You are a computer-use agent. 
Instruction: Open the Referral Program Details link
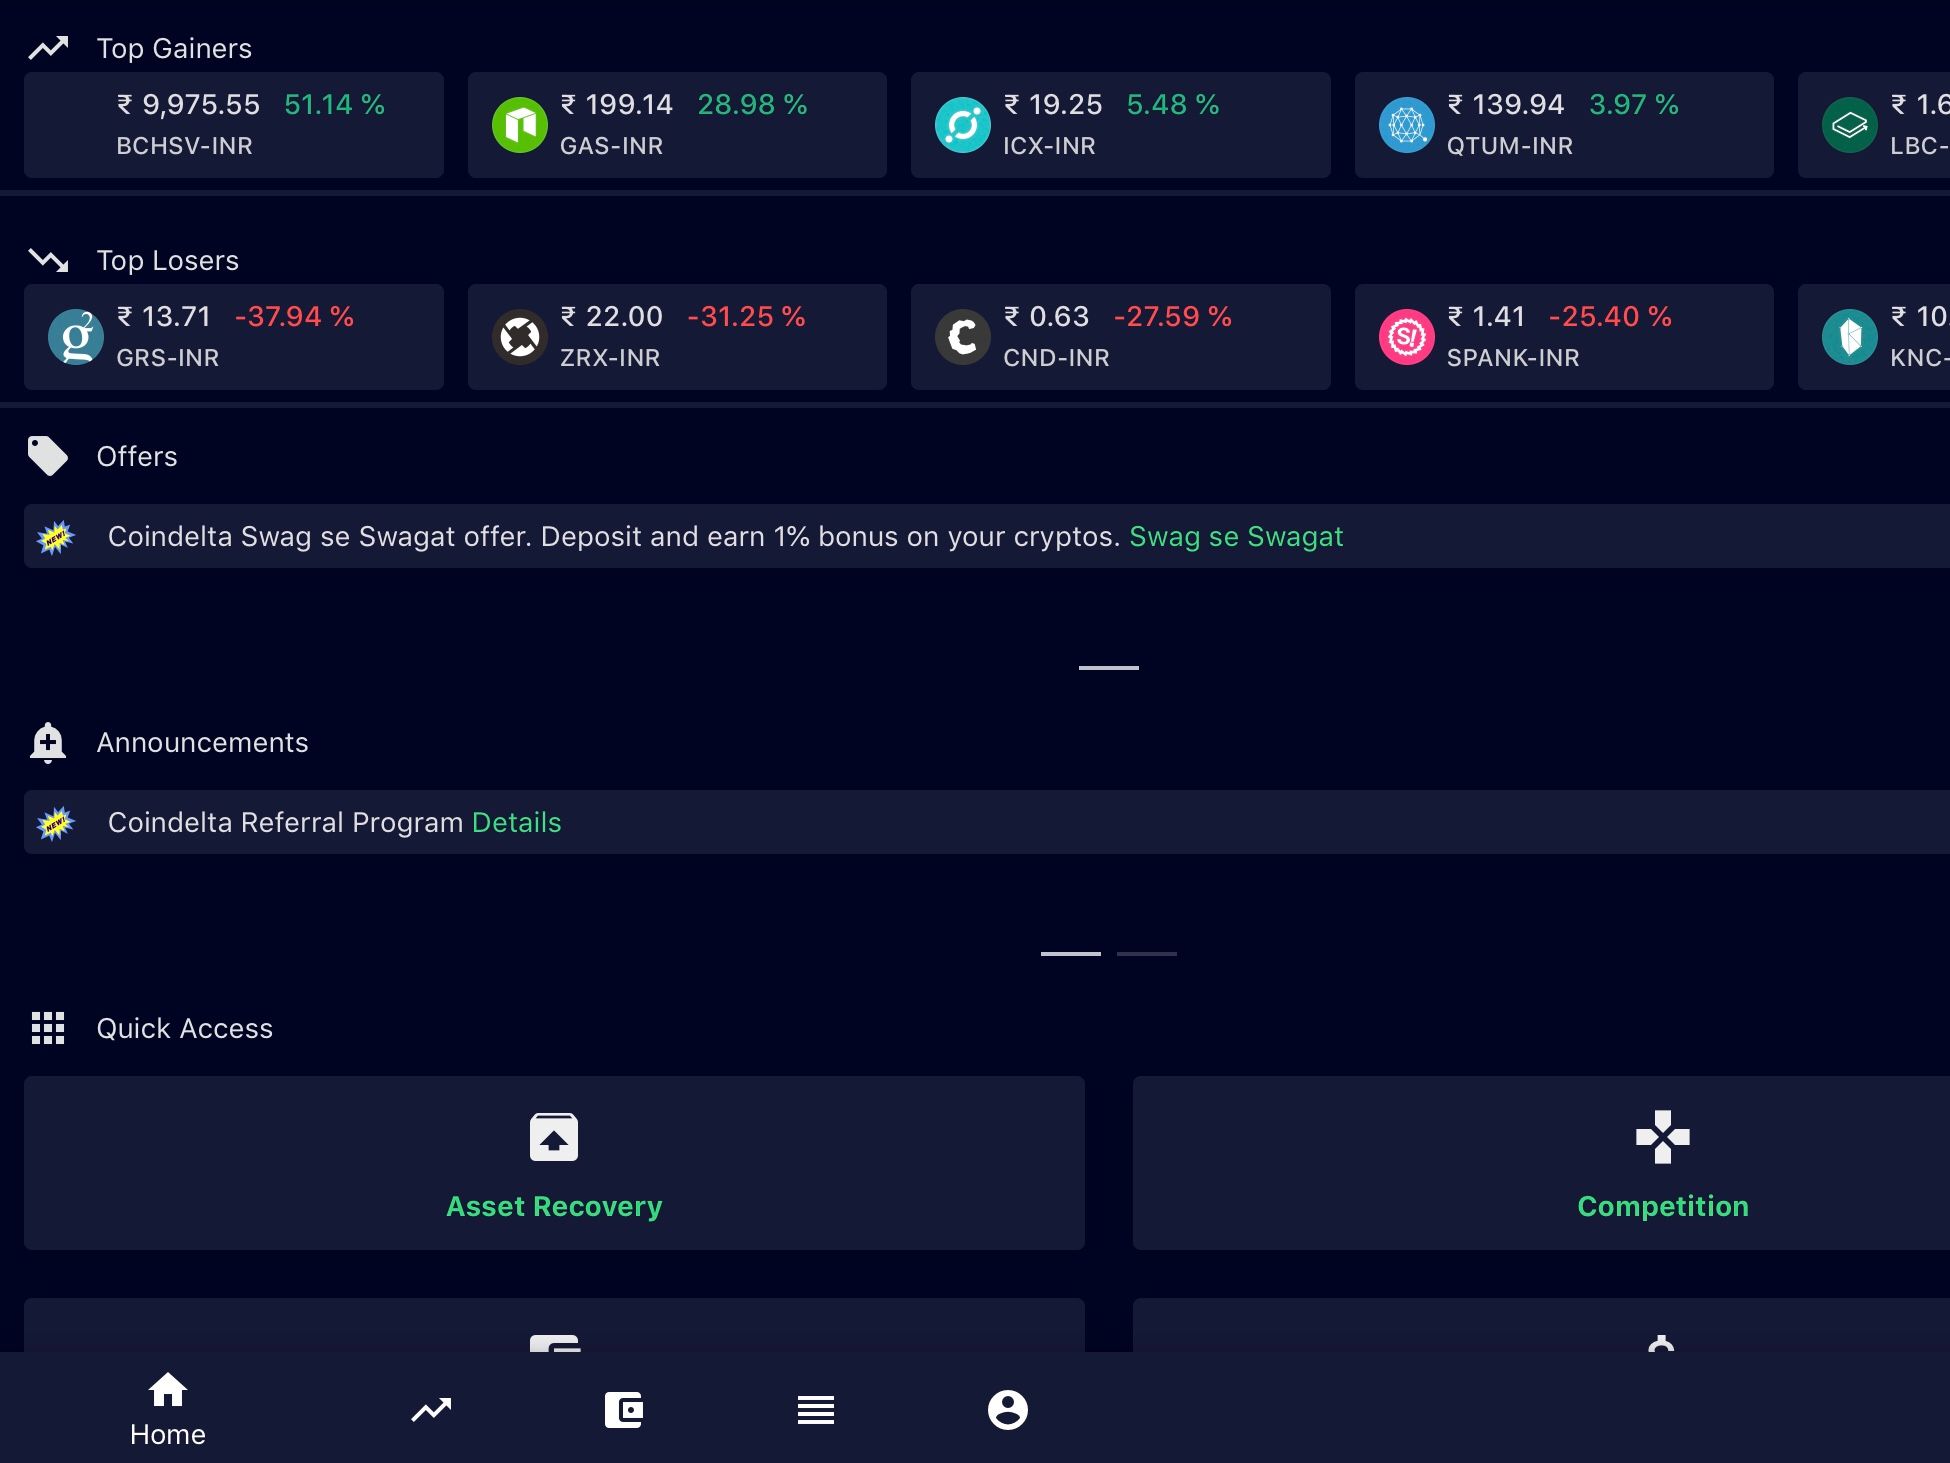click(516, 823)
